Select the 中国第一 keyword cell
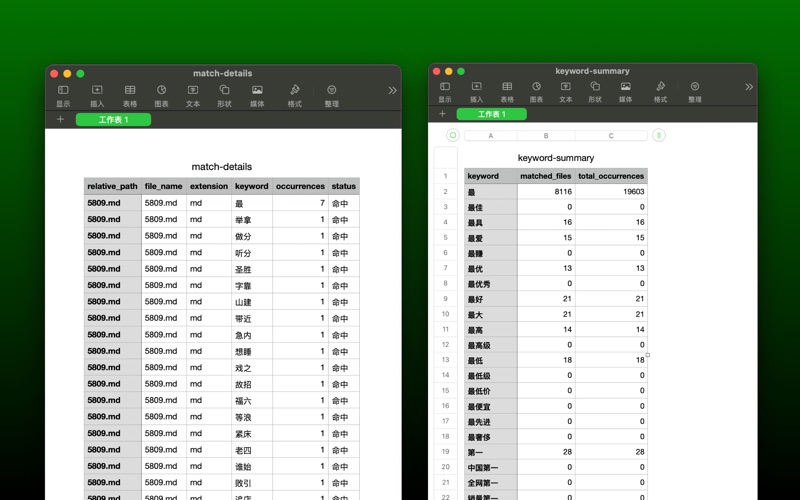 pyautogui.click(x=491, y=467)
